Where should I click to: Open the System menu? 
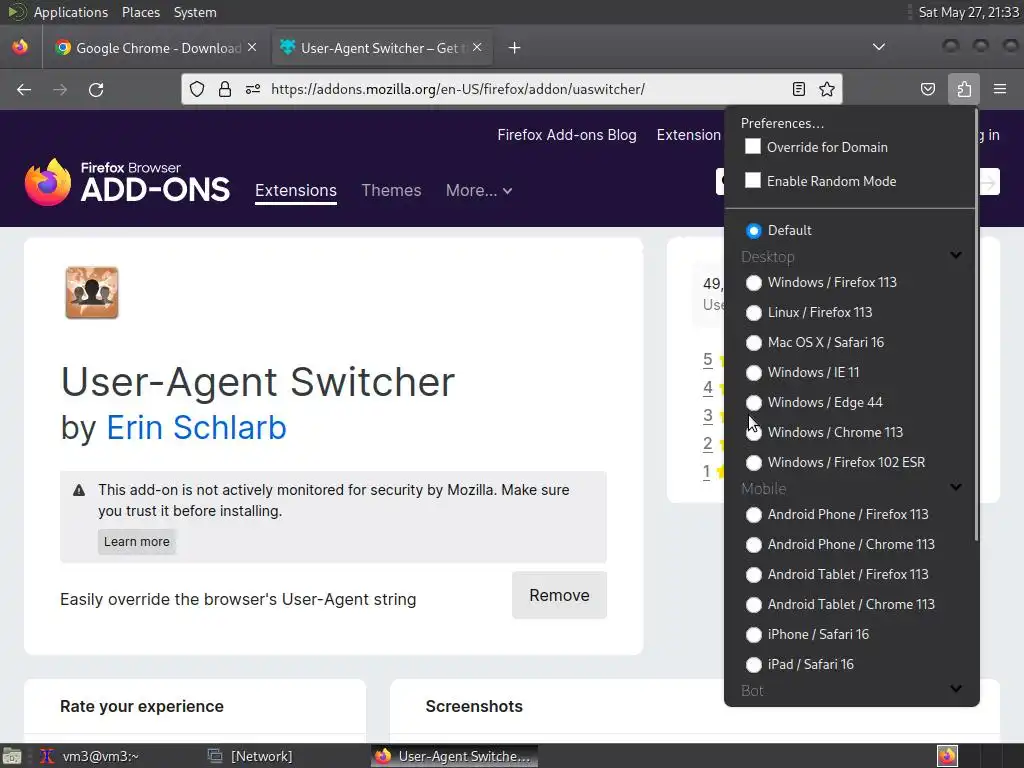(195, 12)
